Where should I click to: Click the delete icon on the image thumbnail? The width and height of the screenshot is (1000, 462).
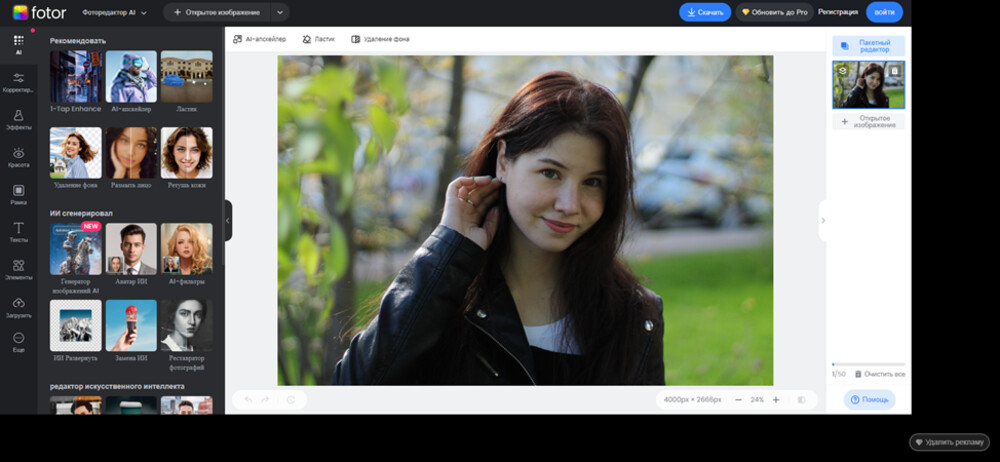895,71
